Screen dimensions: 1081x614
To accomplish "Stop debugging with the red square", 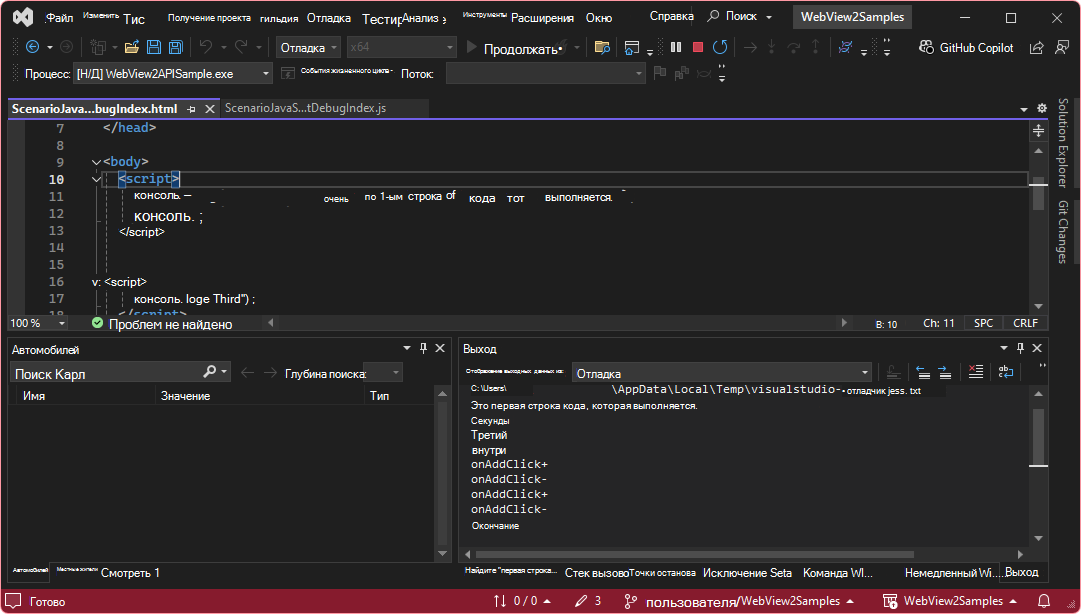I will 698,47.
